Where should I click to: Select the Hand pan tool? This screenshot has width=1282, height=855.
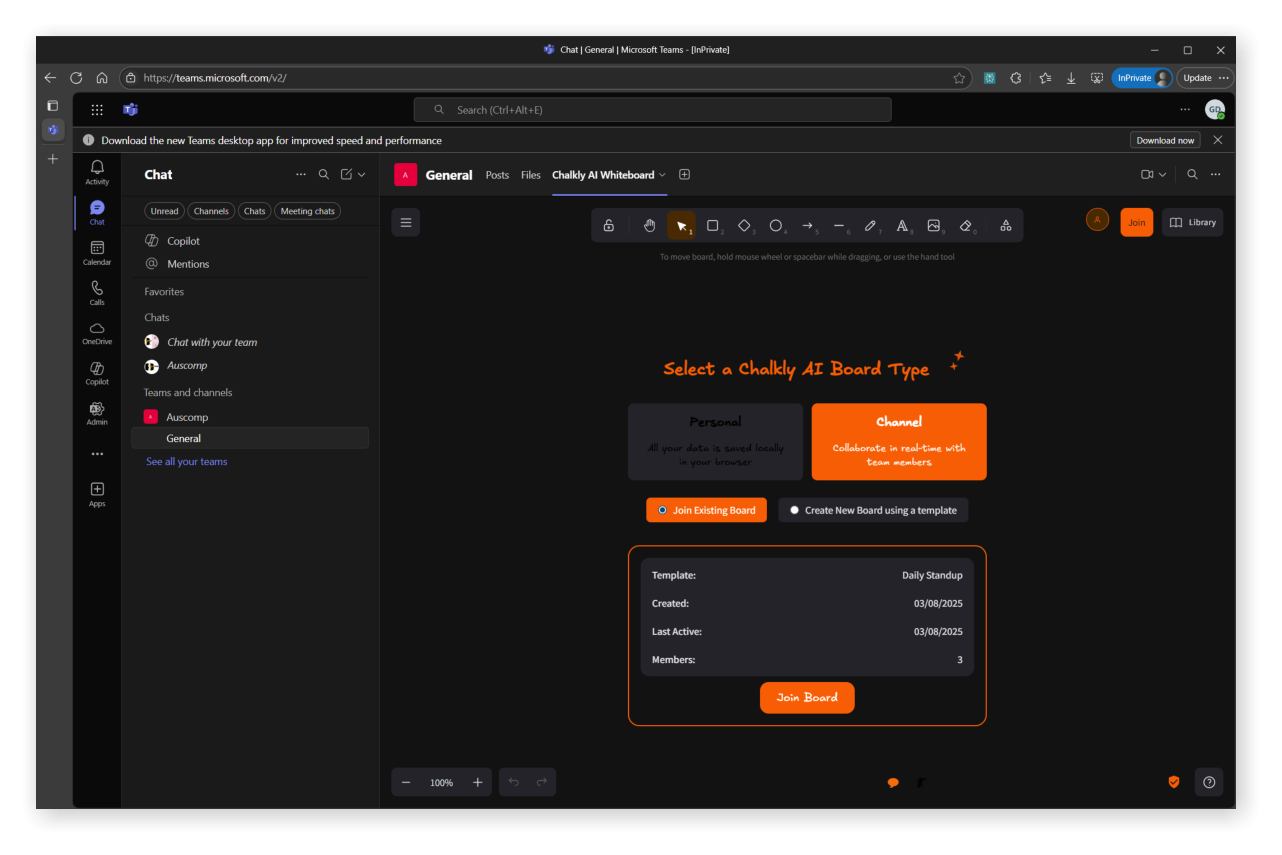click(649, 226)
